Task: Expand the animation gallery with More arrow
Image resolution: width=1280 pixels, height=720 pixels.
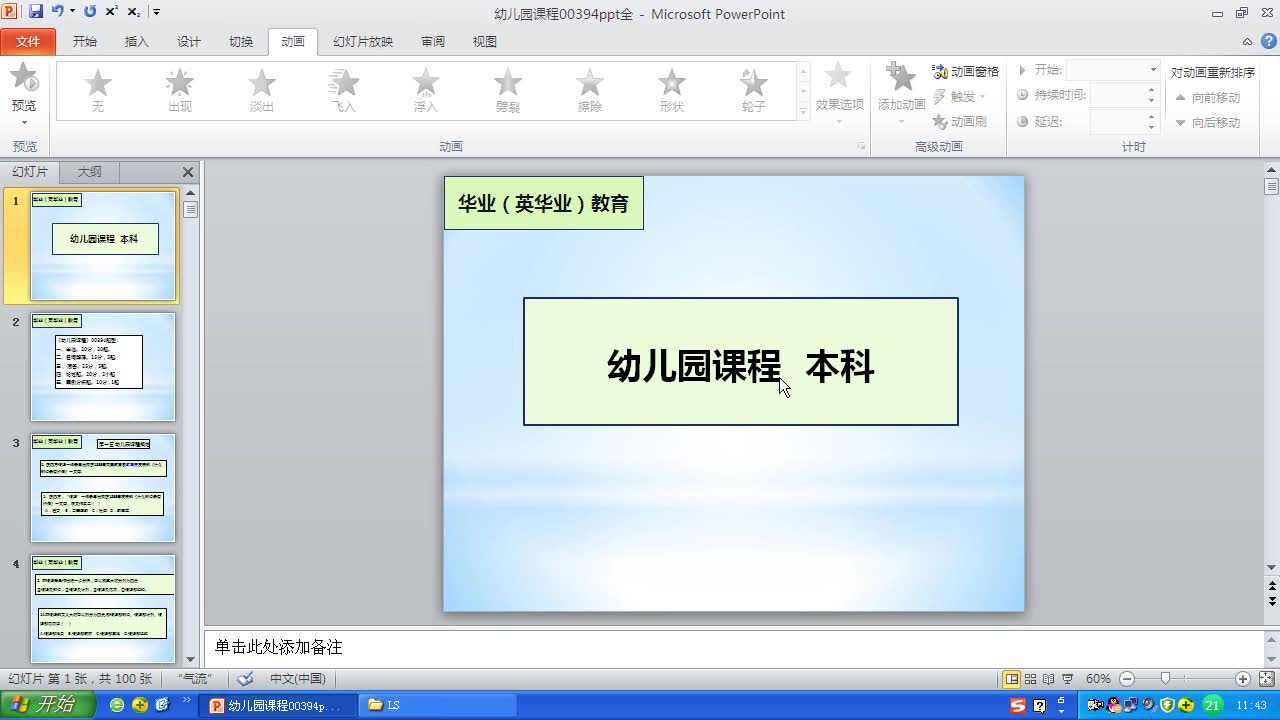Action: pyautogui.click(x=803, y=112)
